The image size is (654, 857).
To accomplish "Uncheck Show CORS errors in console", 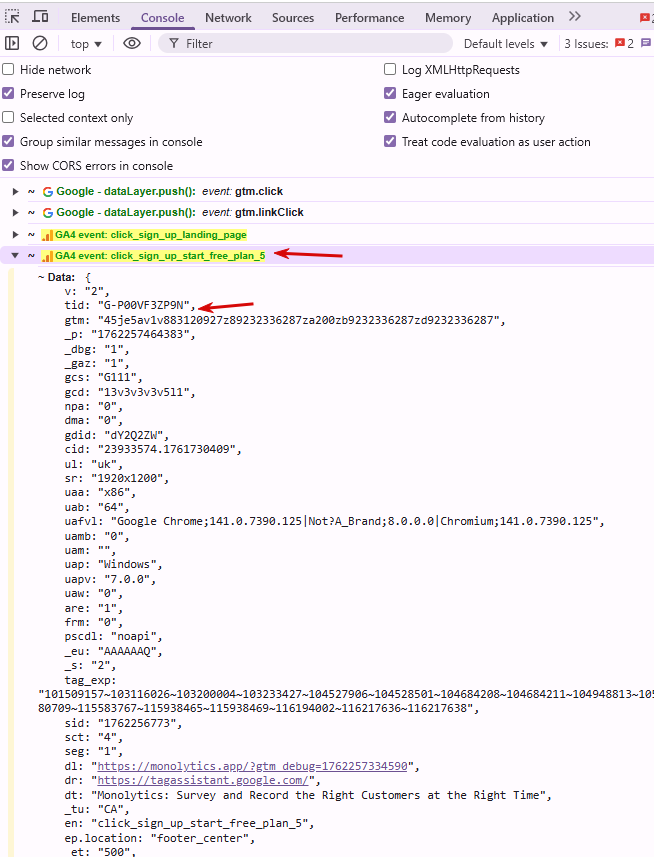I will (8, 165).
